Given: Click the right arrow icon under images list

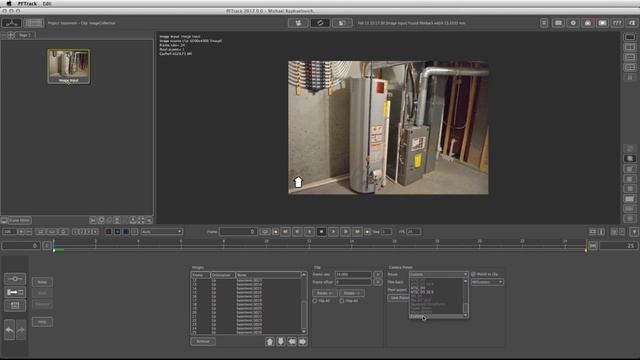Looking at the screenshot, I should (303, 342).
